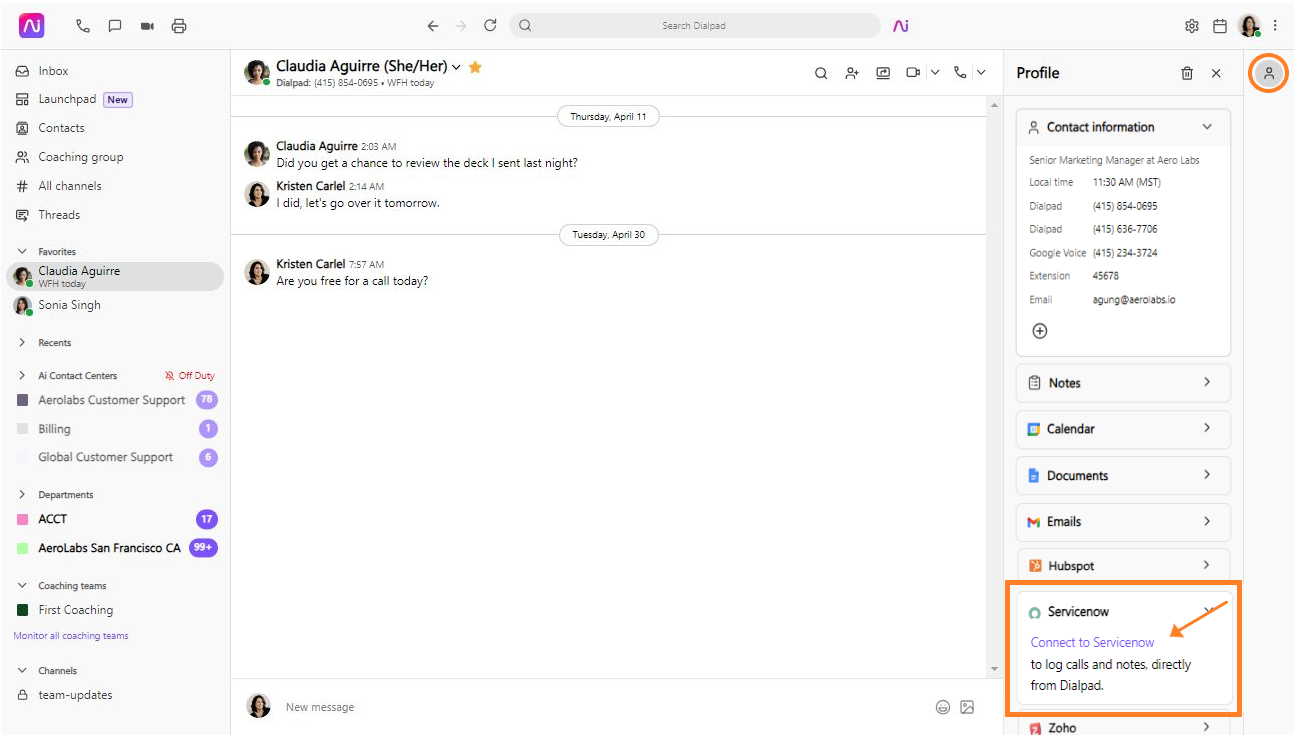The width and height of the screenshot is (1297, 735).
Task: Open Dialpad Ai icon beside search
Action: [901, 26]
